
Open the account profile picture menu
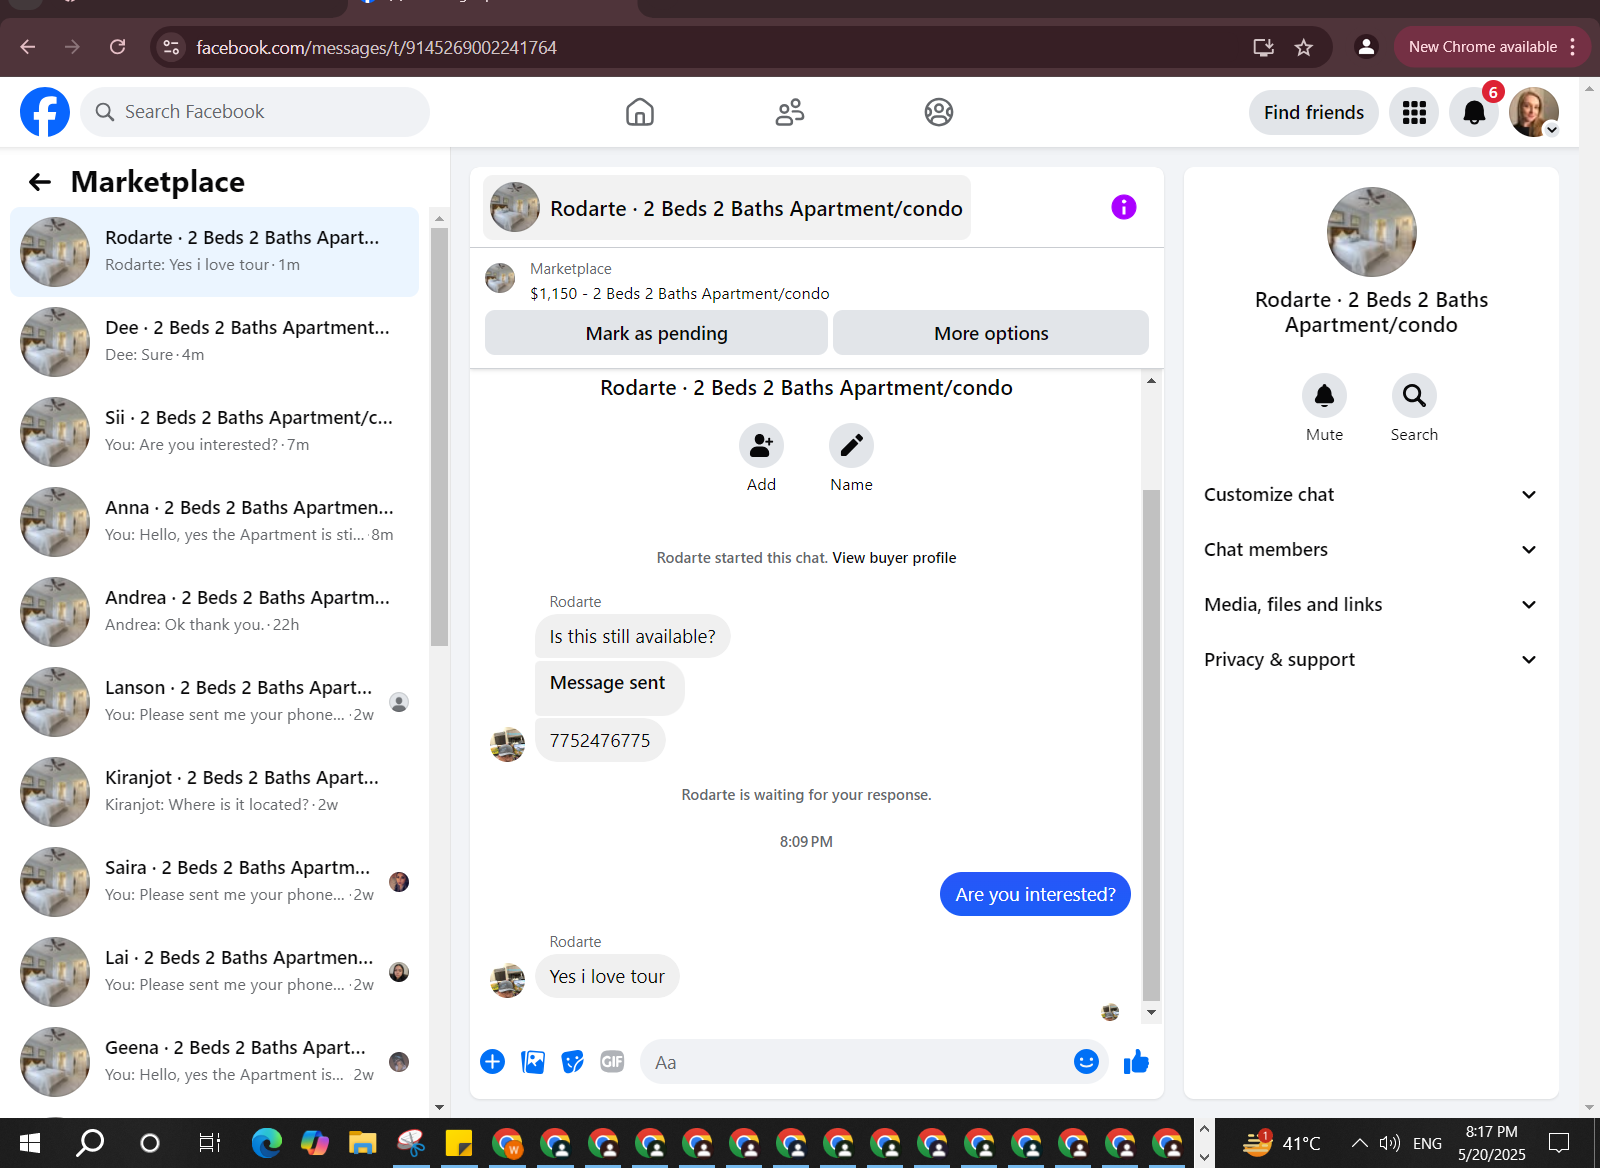pos(1534,112)
